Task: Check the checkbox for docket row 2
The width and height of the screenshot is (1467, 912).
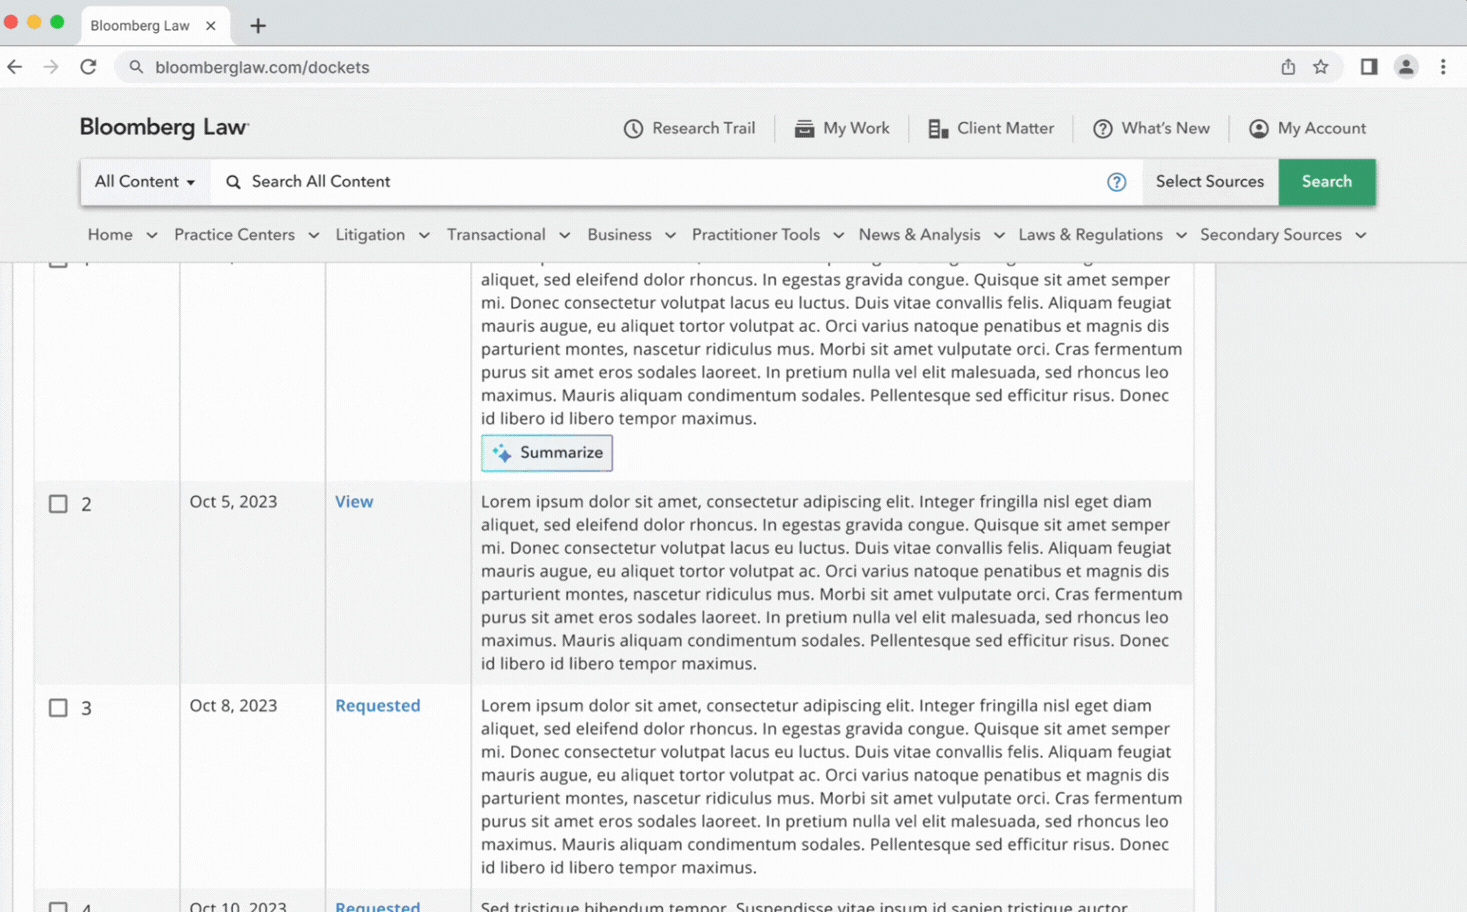Action: 58,504
